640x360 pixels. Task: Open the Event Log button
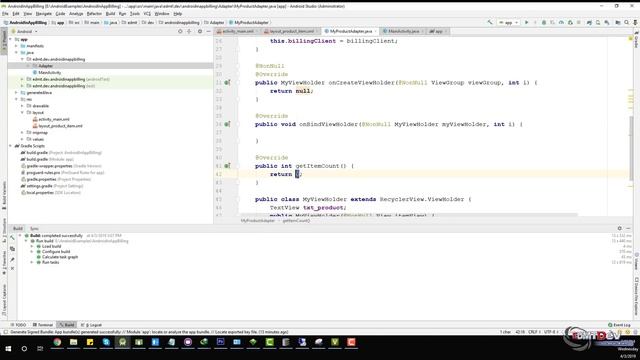point(619,325)
